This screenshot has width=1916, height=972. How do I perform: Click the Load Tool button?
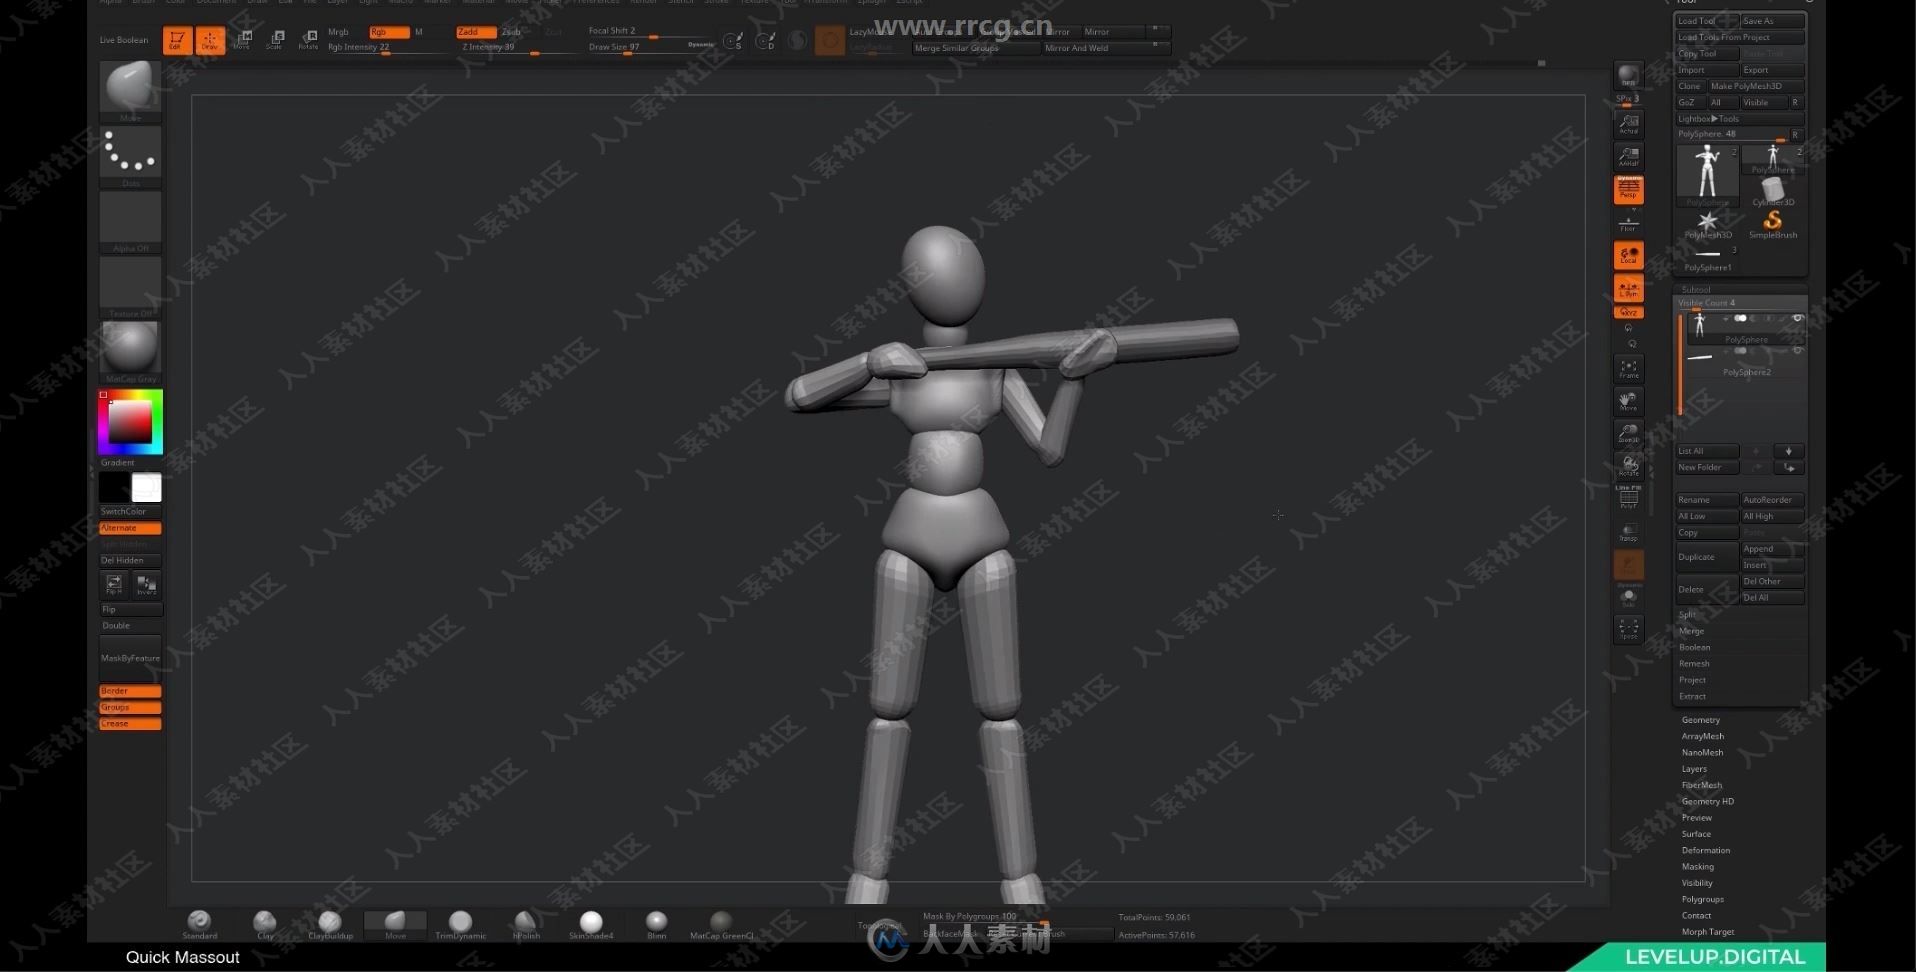coord(1707,21)
